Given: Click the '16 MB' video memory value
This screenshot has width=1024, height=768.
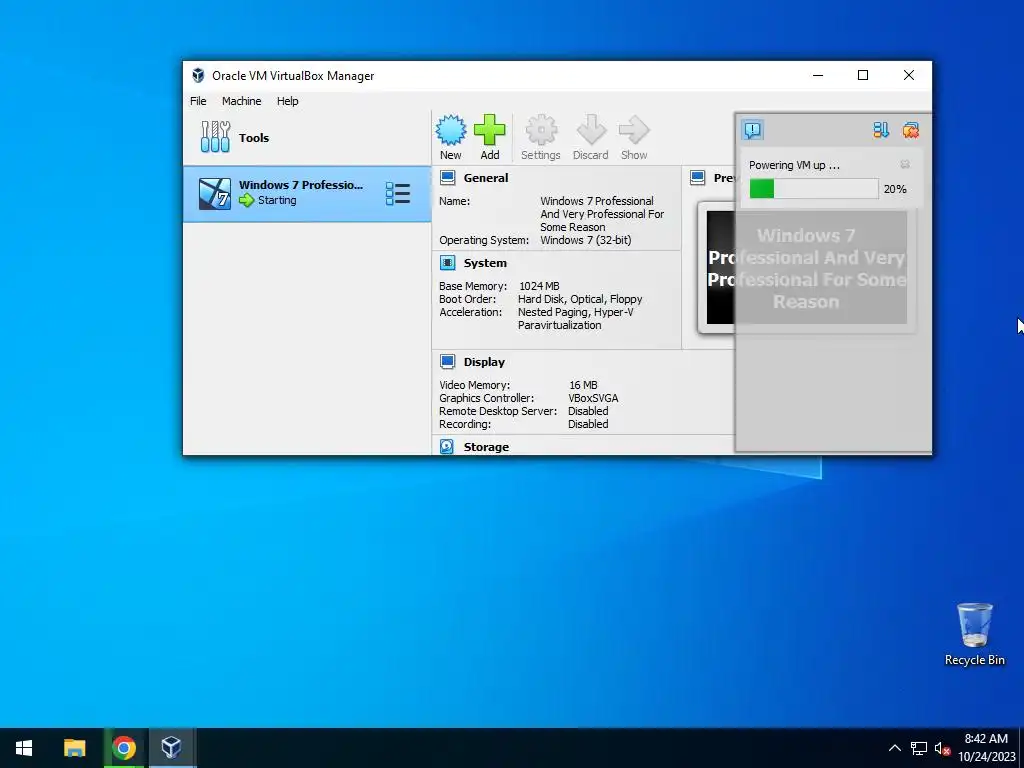Looking at the screenshot, I should (x=583, y=385).
